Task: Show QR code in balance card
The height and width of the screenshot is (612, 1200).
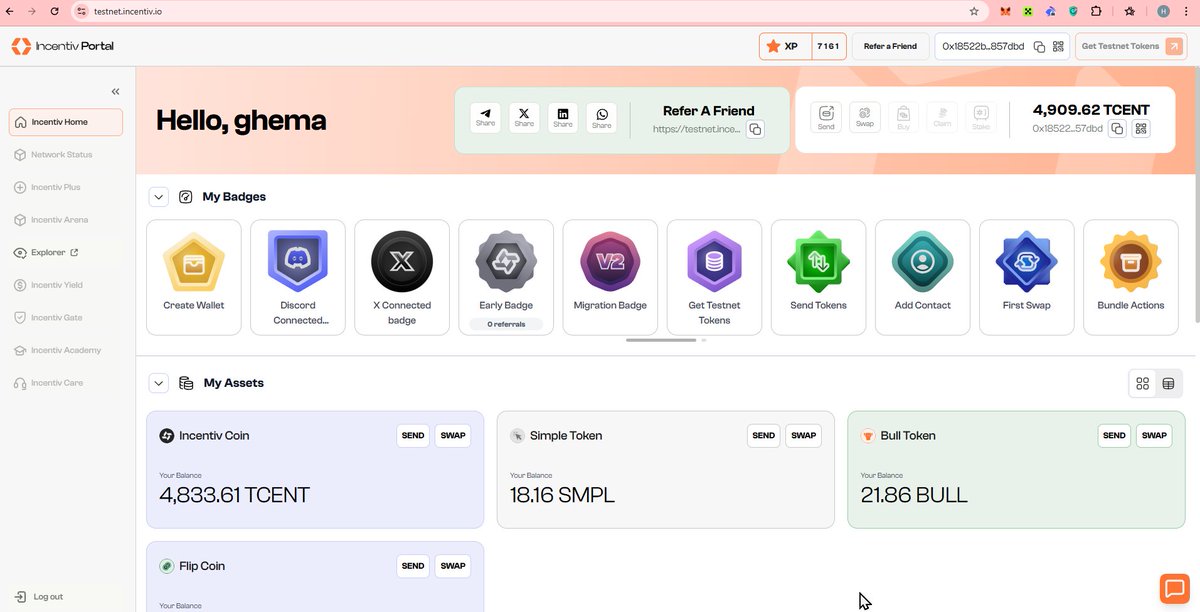Action: click(x=1141, y=129)
